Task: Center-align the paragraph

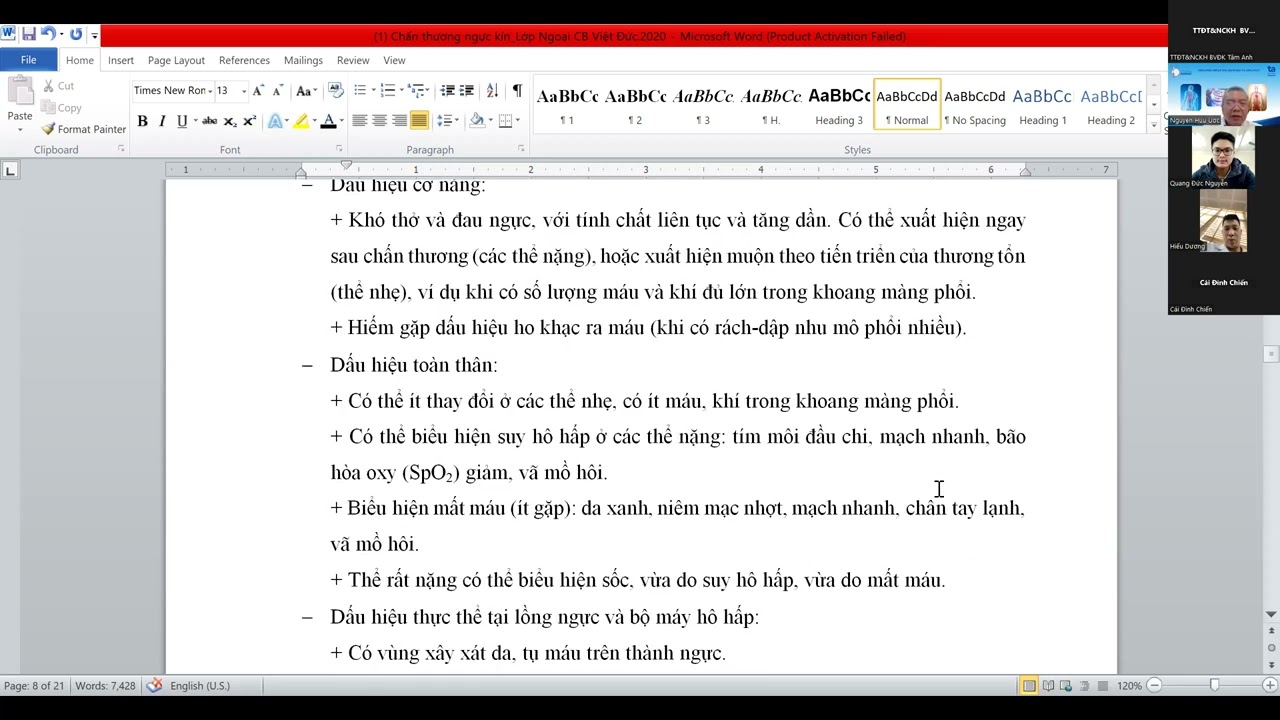Action: tap(379, 121)
